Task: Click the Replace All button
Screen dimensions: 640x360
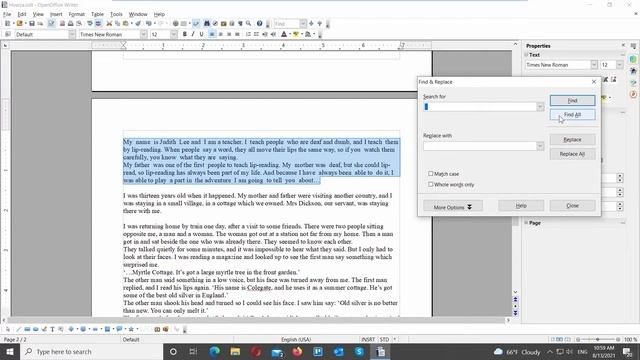Action: tap(572, 154)
